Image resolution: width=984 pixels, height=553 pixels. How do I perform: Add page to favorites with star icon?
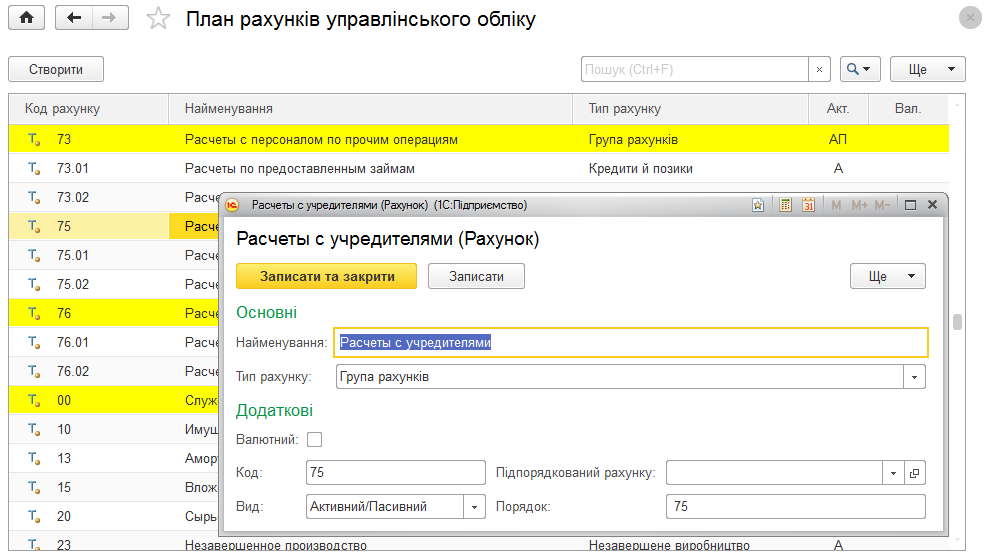[x=158, y=18]
